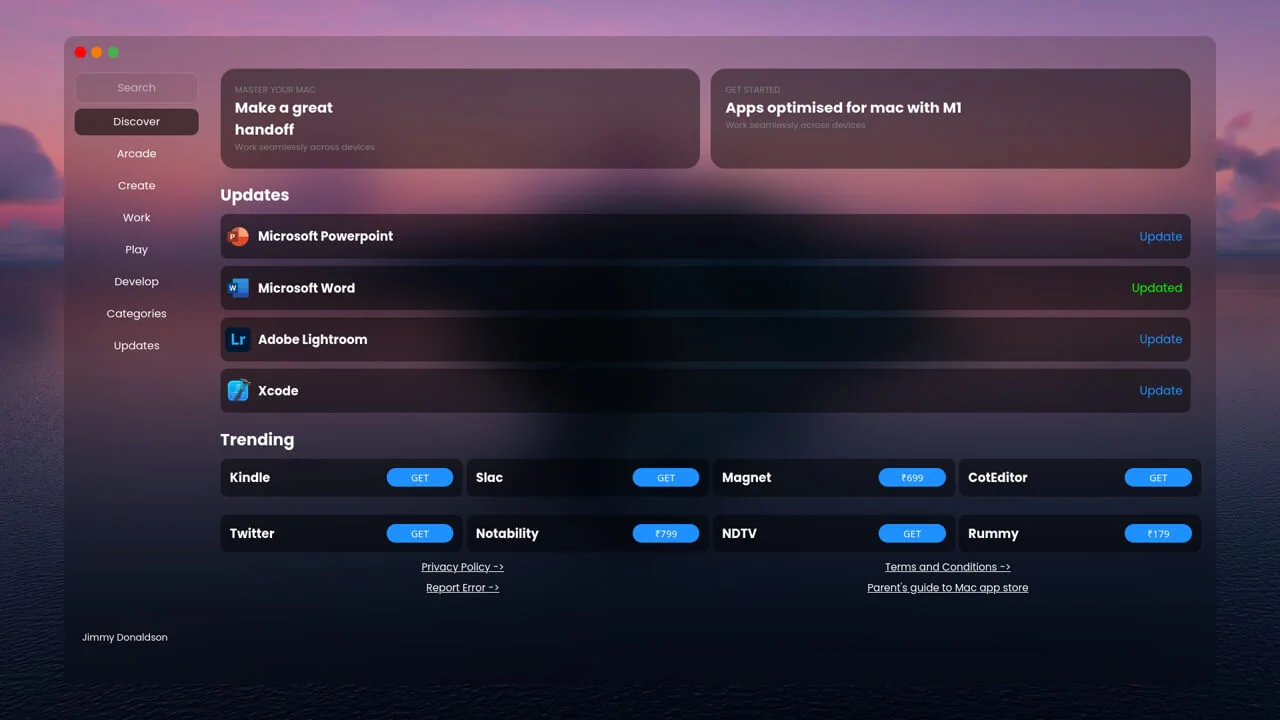Get the CotEditor app
This screenshot has height=720, width=1280.
coord(1158,478)
